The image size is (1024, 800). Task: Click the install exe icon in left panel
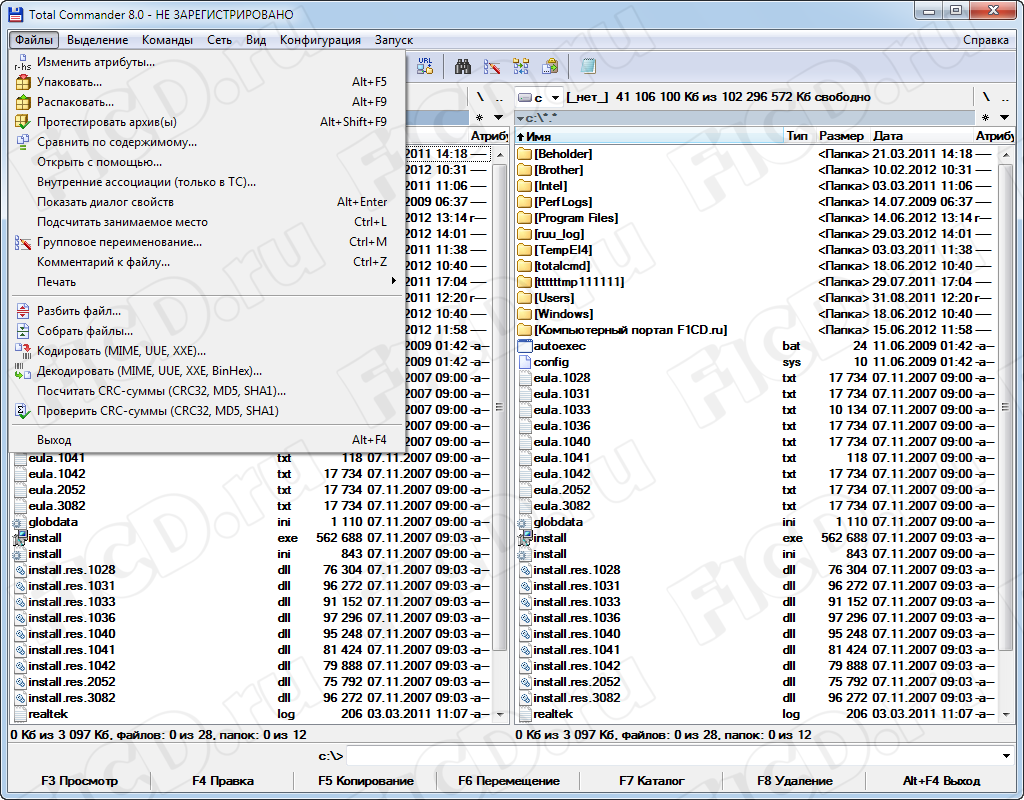pyautogui.click(x=20, y=538)
